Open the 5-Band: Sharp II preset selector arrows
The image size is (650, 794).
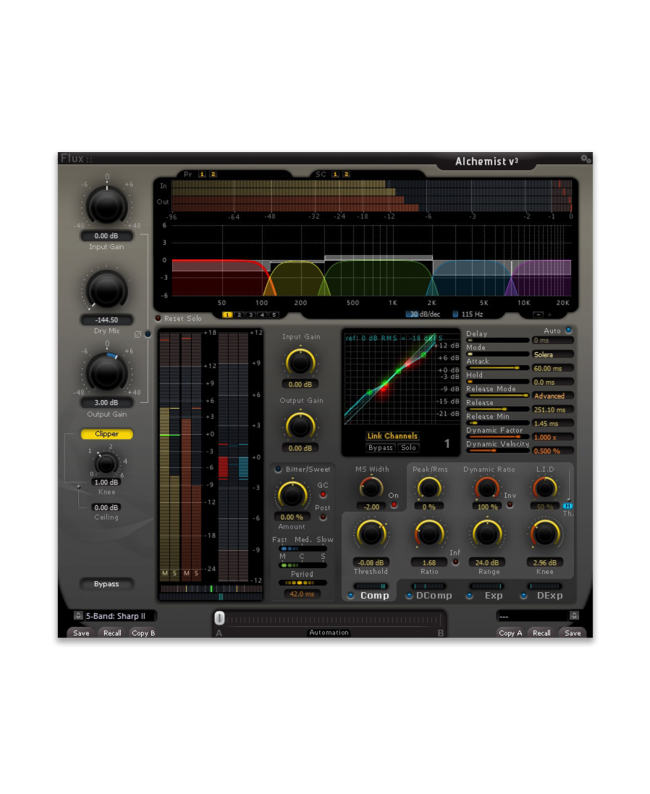point(78,616)
